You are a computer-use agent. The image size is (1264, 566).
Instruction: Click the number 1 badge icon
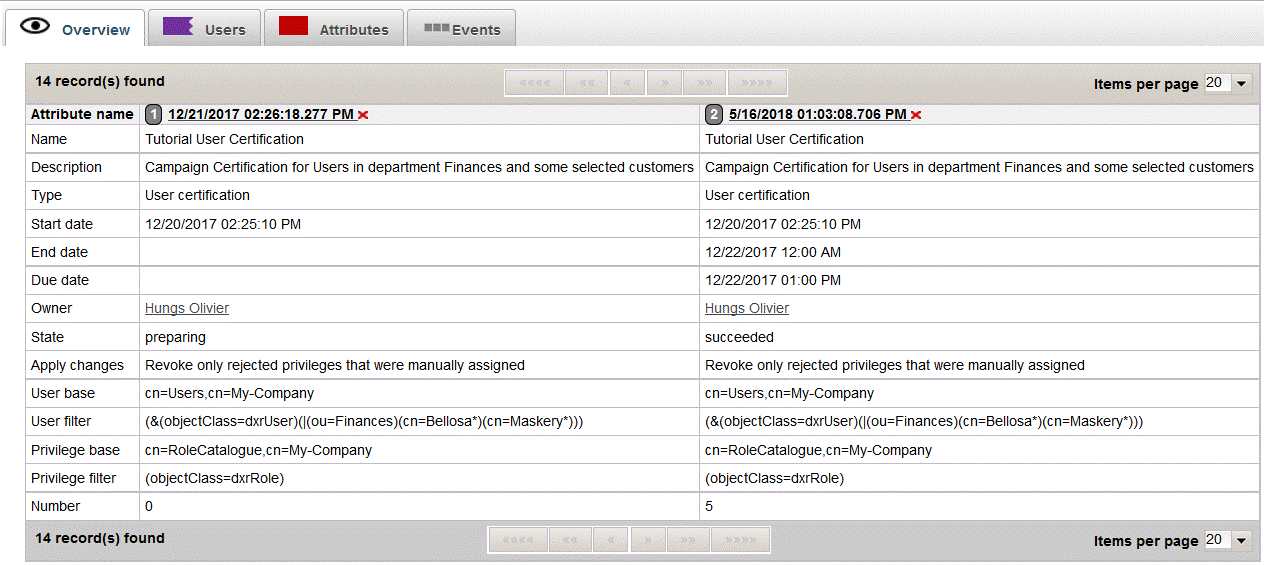pyautogui.click(x=154, y=114)
